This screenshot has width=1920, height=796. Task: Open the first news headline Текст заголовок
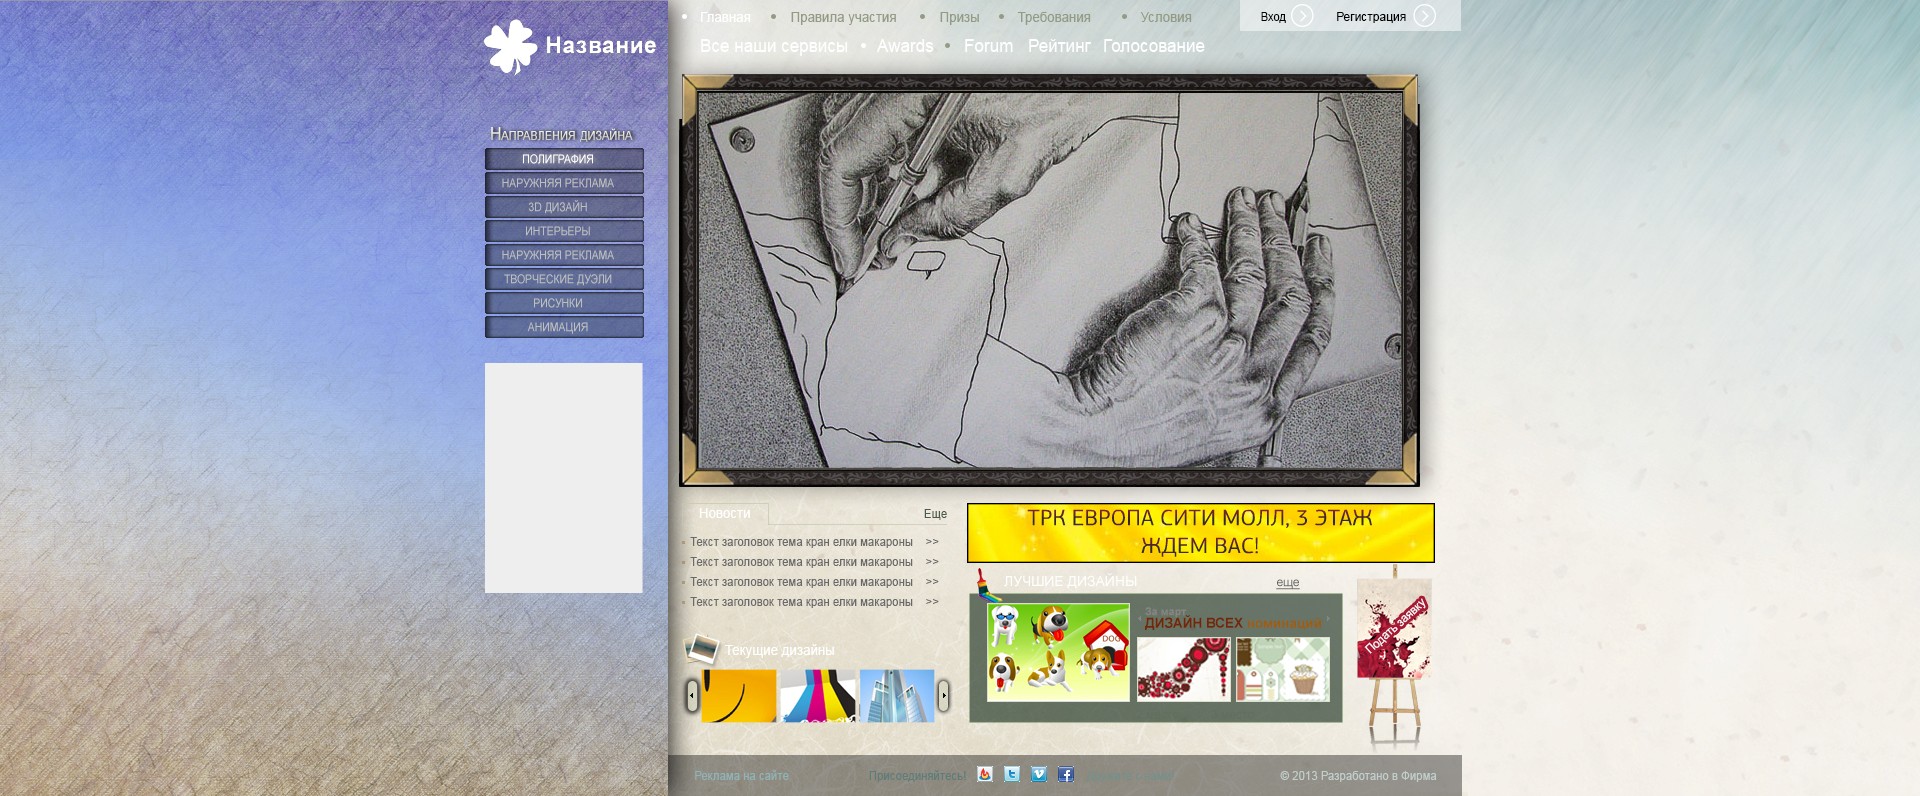801,542
